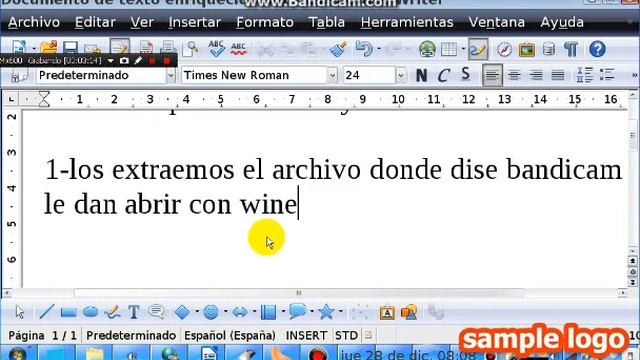Open the Ventana menu
The height and width of the screenshot is (360, 640).
click(497, 22)
